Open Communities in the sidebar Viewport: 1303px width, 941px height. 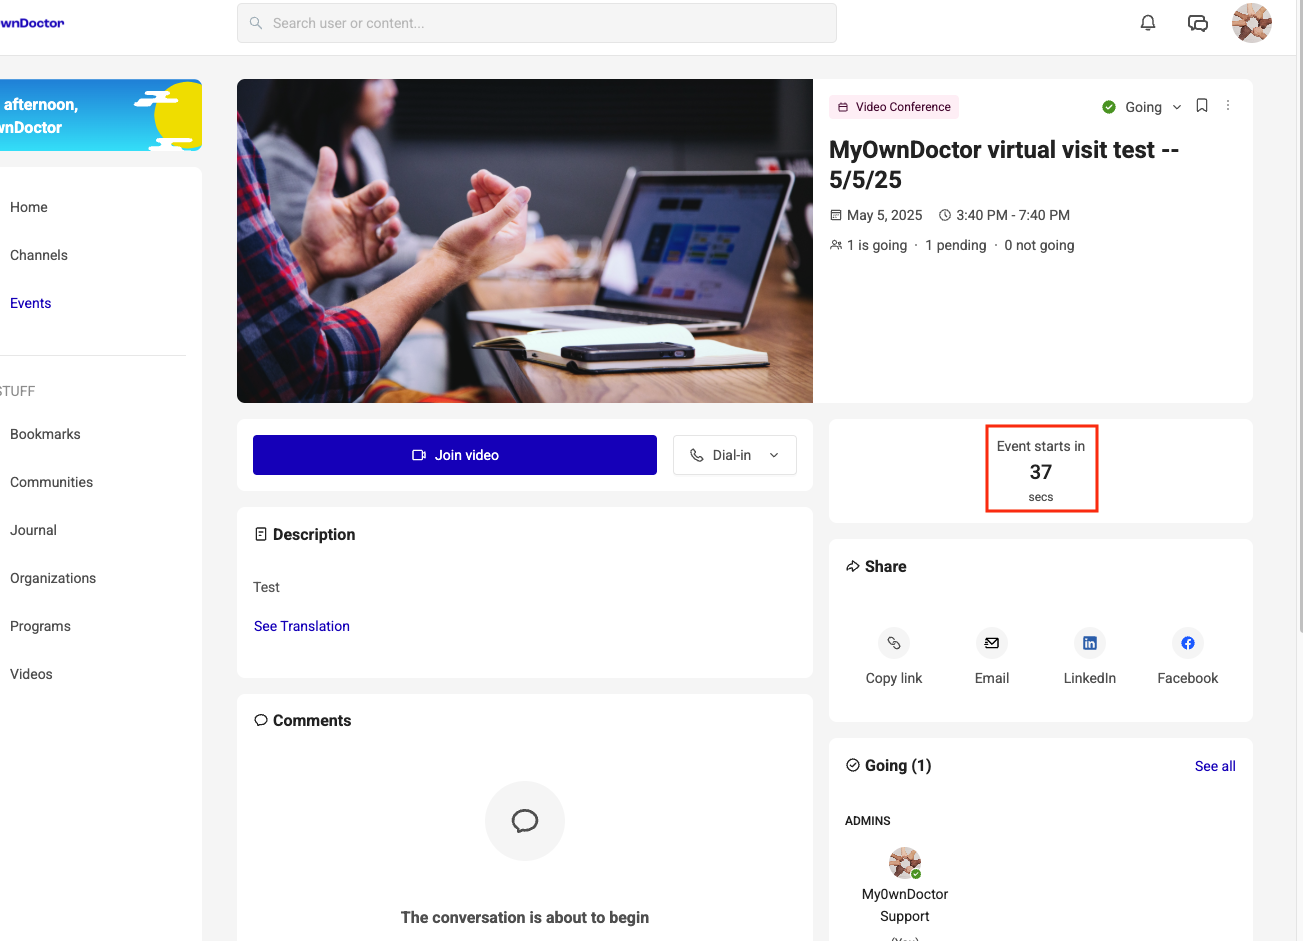(x=51, y=482)
